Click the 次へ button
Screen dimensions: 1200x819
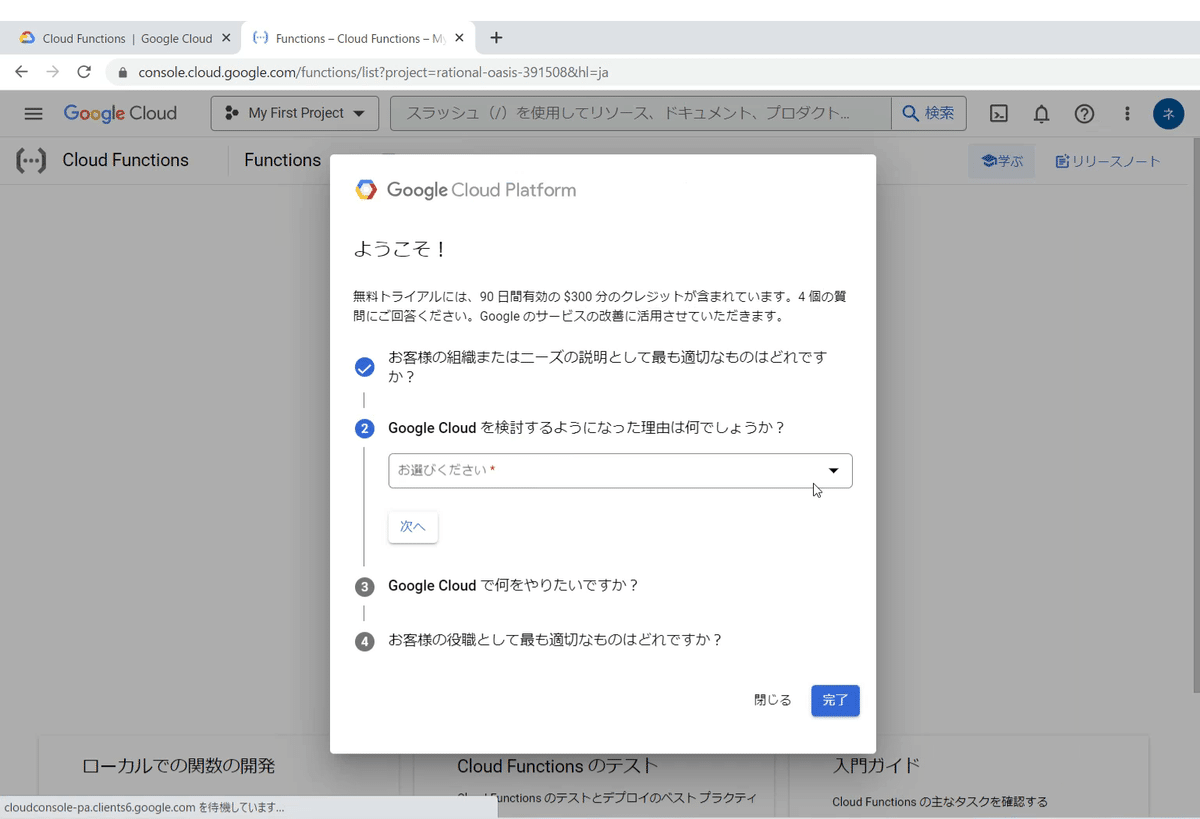click(413, 526)
